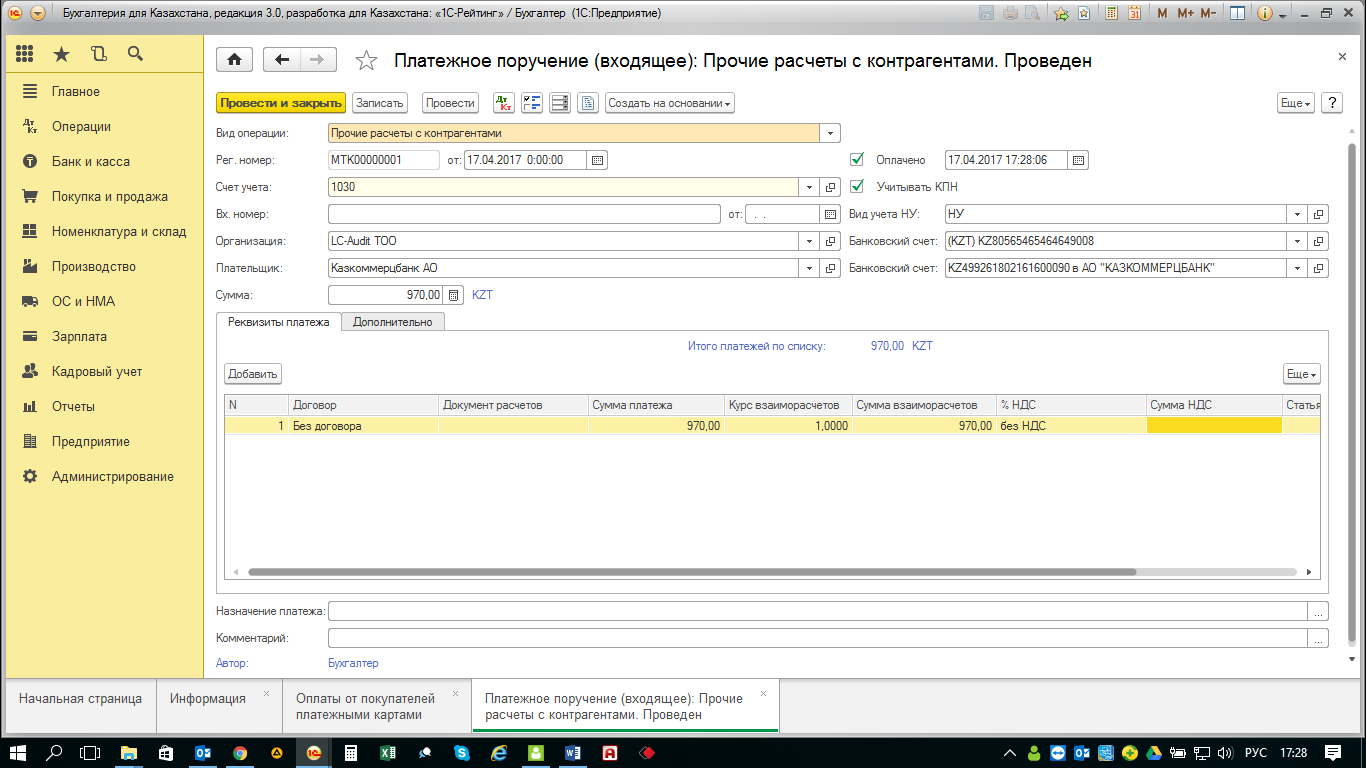
Task: Open the Счет учета 1030 item form
Action: [830, 187]
